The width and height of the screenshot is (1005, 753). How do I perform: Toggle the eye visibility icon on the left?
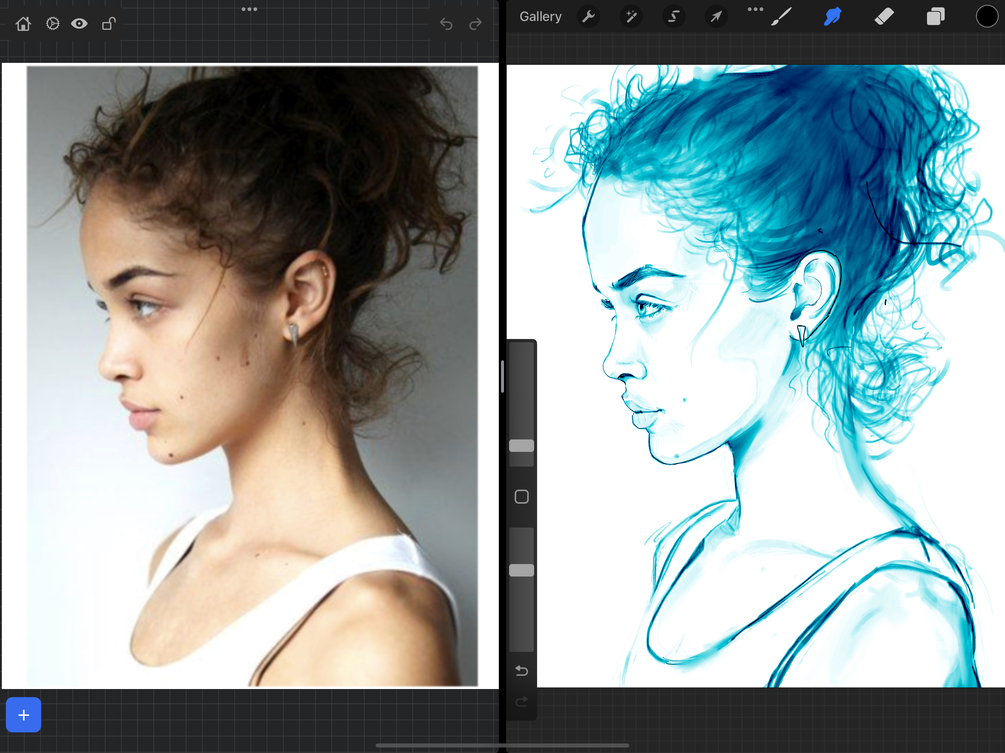coord(79,23)
